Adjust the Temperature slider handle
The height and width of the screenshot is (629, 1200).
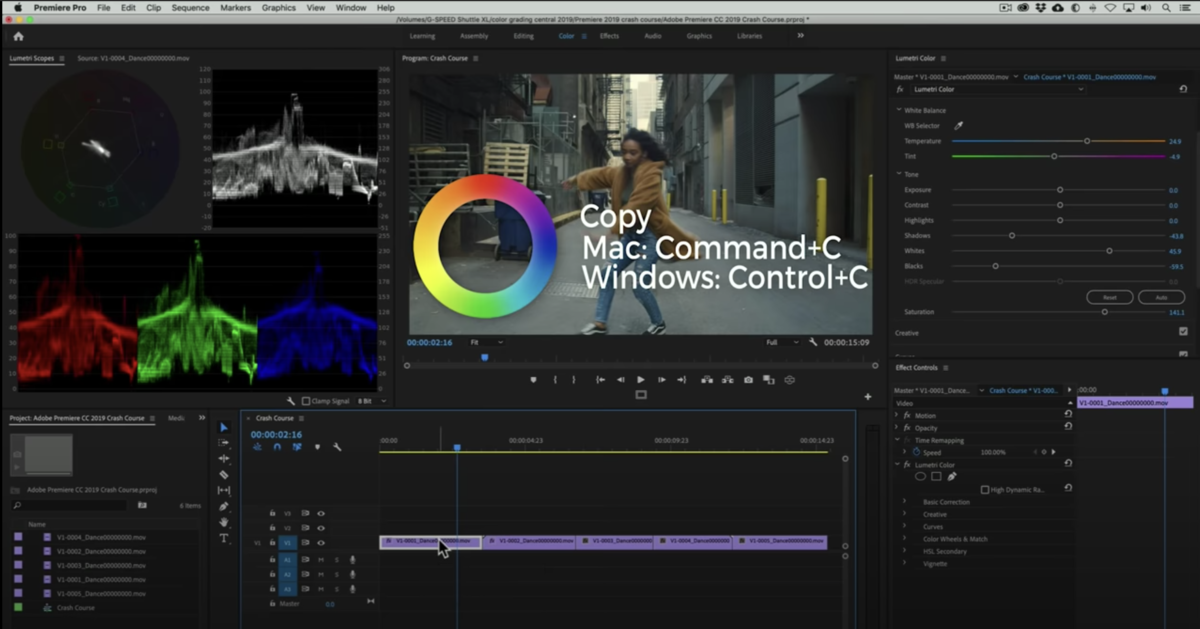tap(1087, 141)
